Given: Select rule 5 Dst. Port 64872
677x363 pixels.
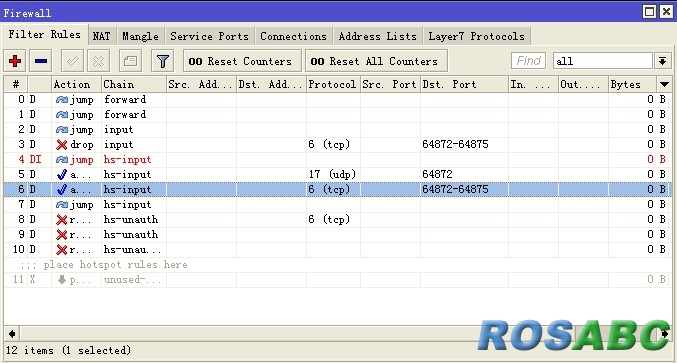Looking at the screenshot, I should tap(437, 174).
